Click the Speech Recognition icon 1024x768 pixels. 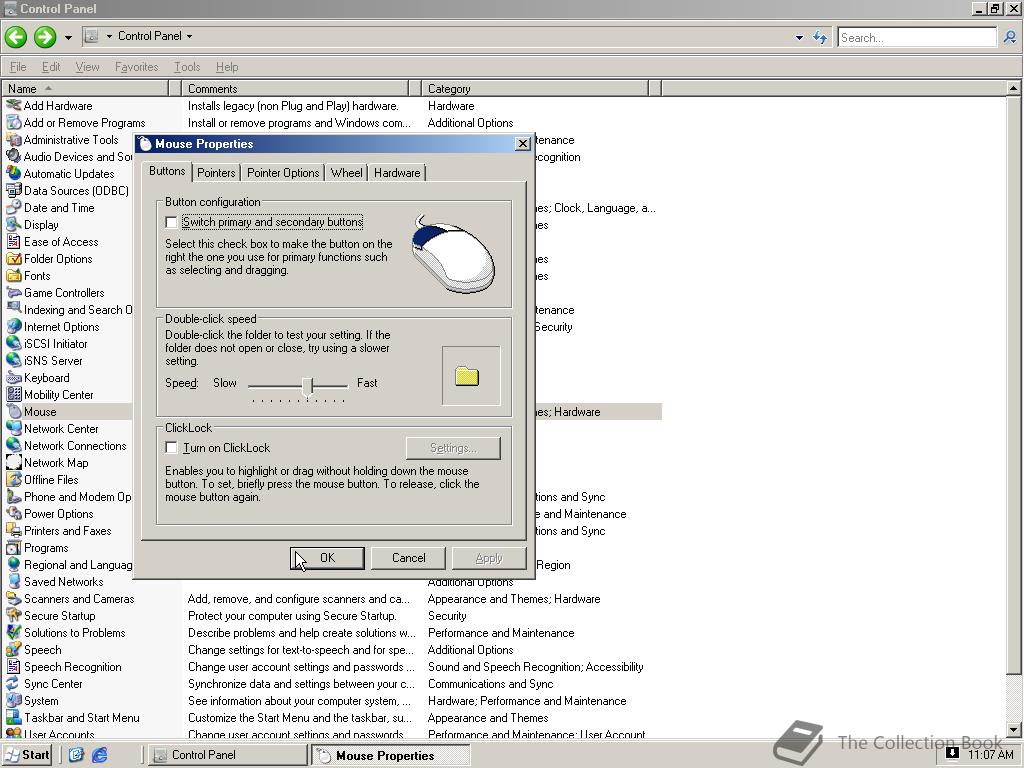(x=13, y=665)
